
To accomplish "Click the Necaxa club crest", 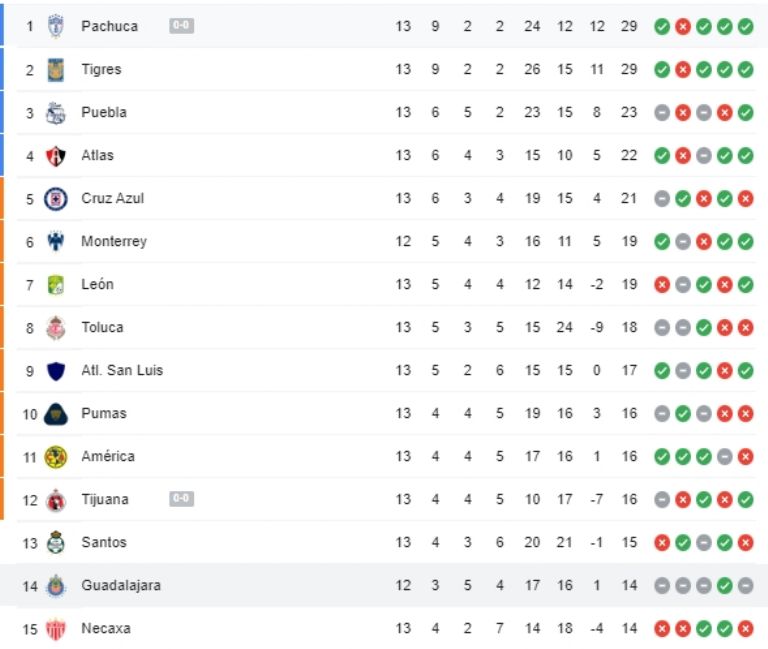I will pos(56,629).
